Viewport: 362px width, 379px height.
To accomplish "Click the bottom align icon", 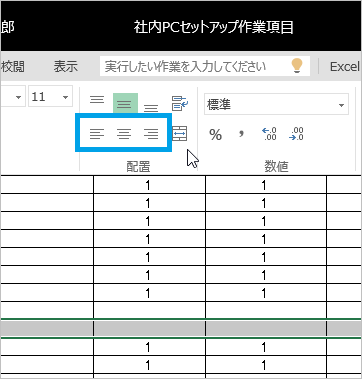I will [151, 108].
